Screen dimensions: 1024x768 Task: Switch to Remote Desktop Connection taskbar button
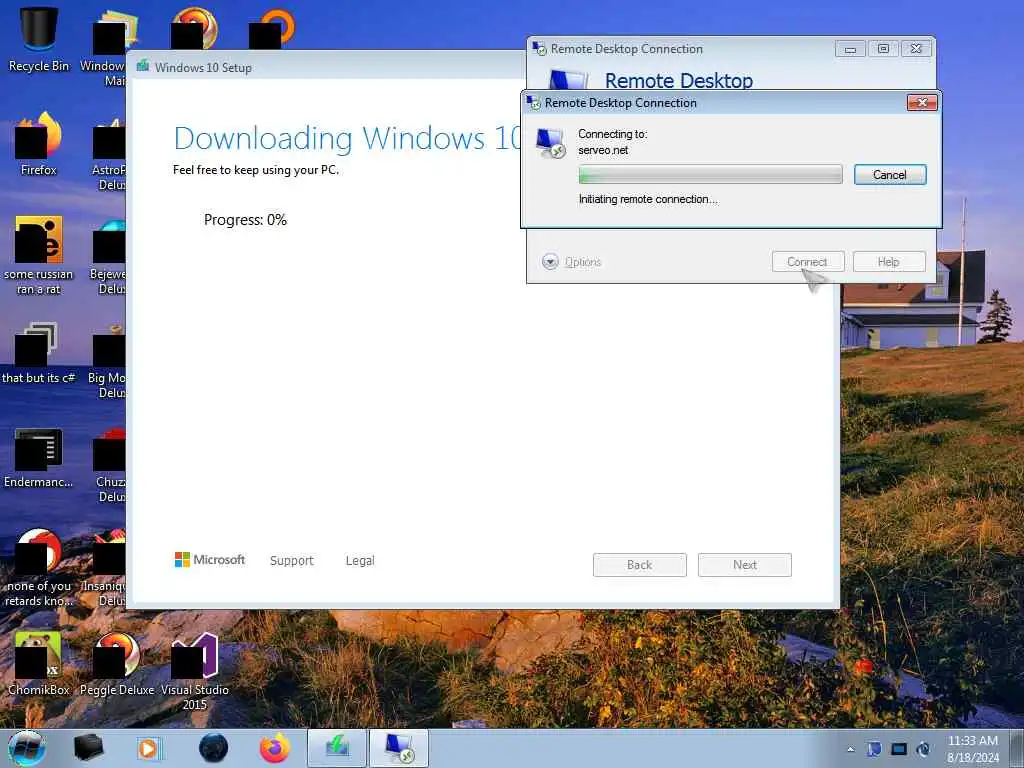pyautogui.click(x=399, y=748)
